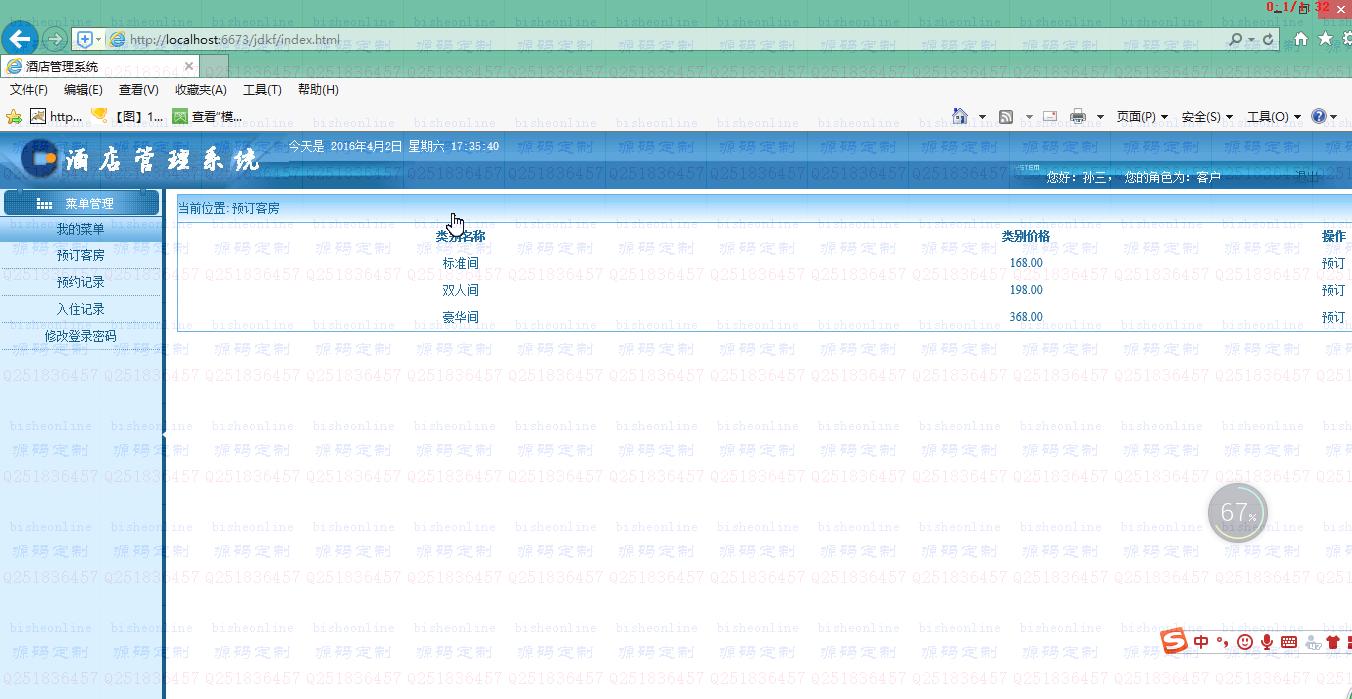1352x699 pixels.
Task: Expand the help icon dropdown arrow
Action: coord(1333,117)
